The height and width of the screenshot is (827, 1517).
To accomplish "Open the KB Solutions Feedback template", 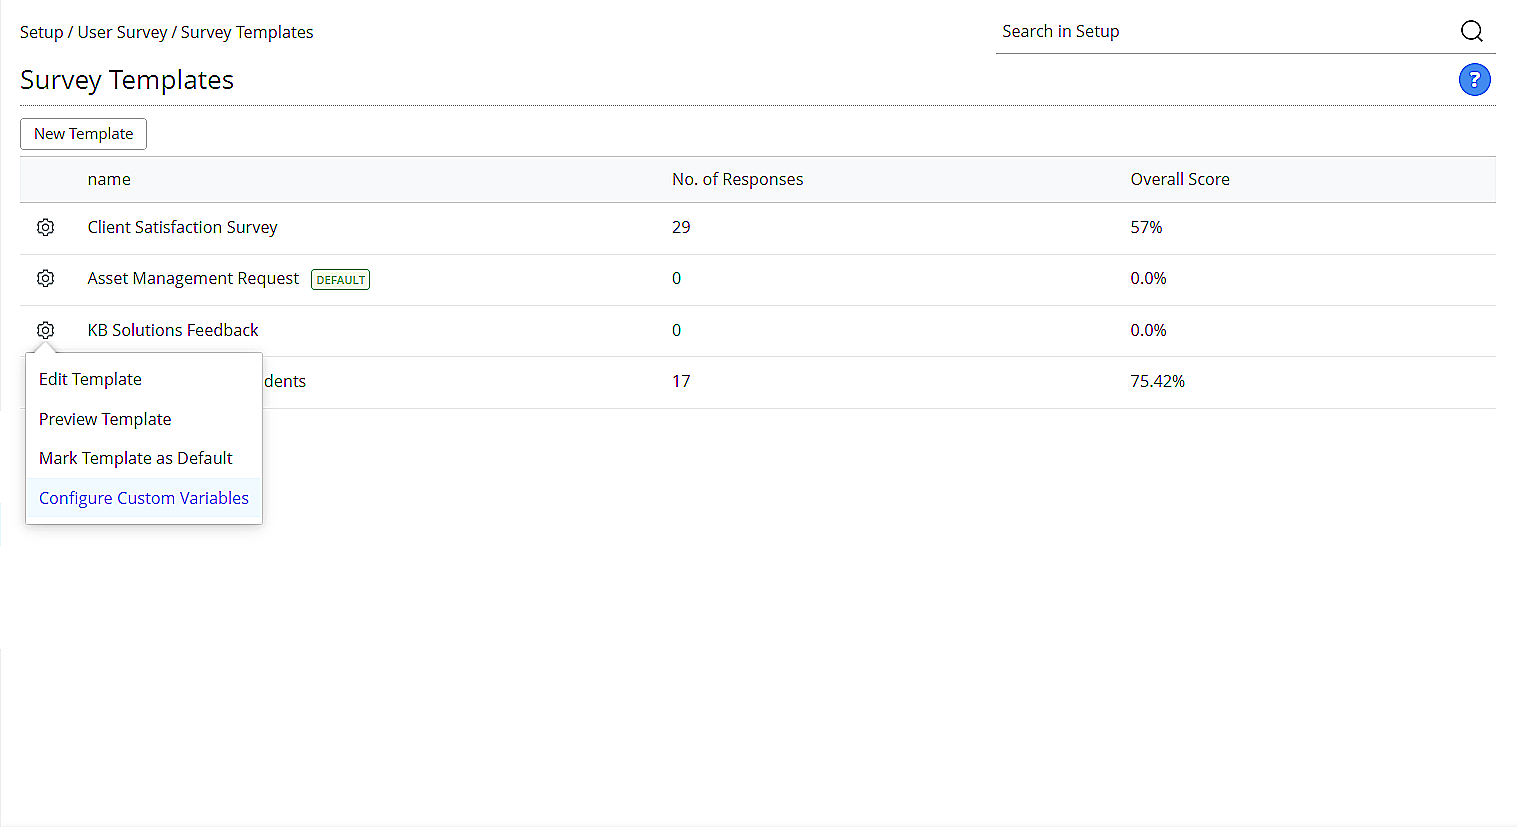I will pyautogui.click(x=172, y=329).
